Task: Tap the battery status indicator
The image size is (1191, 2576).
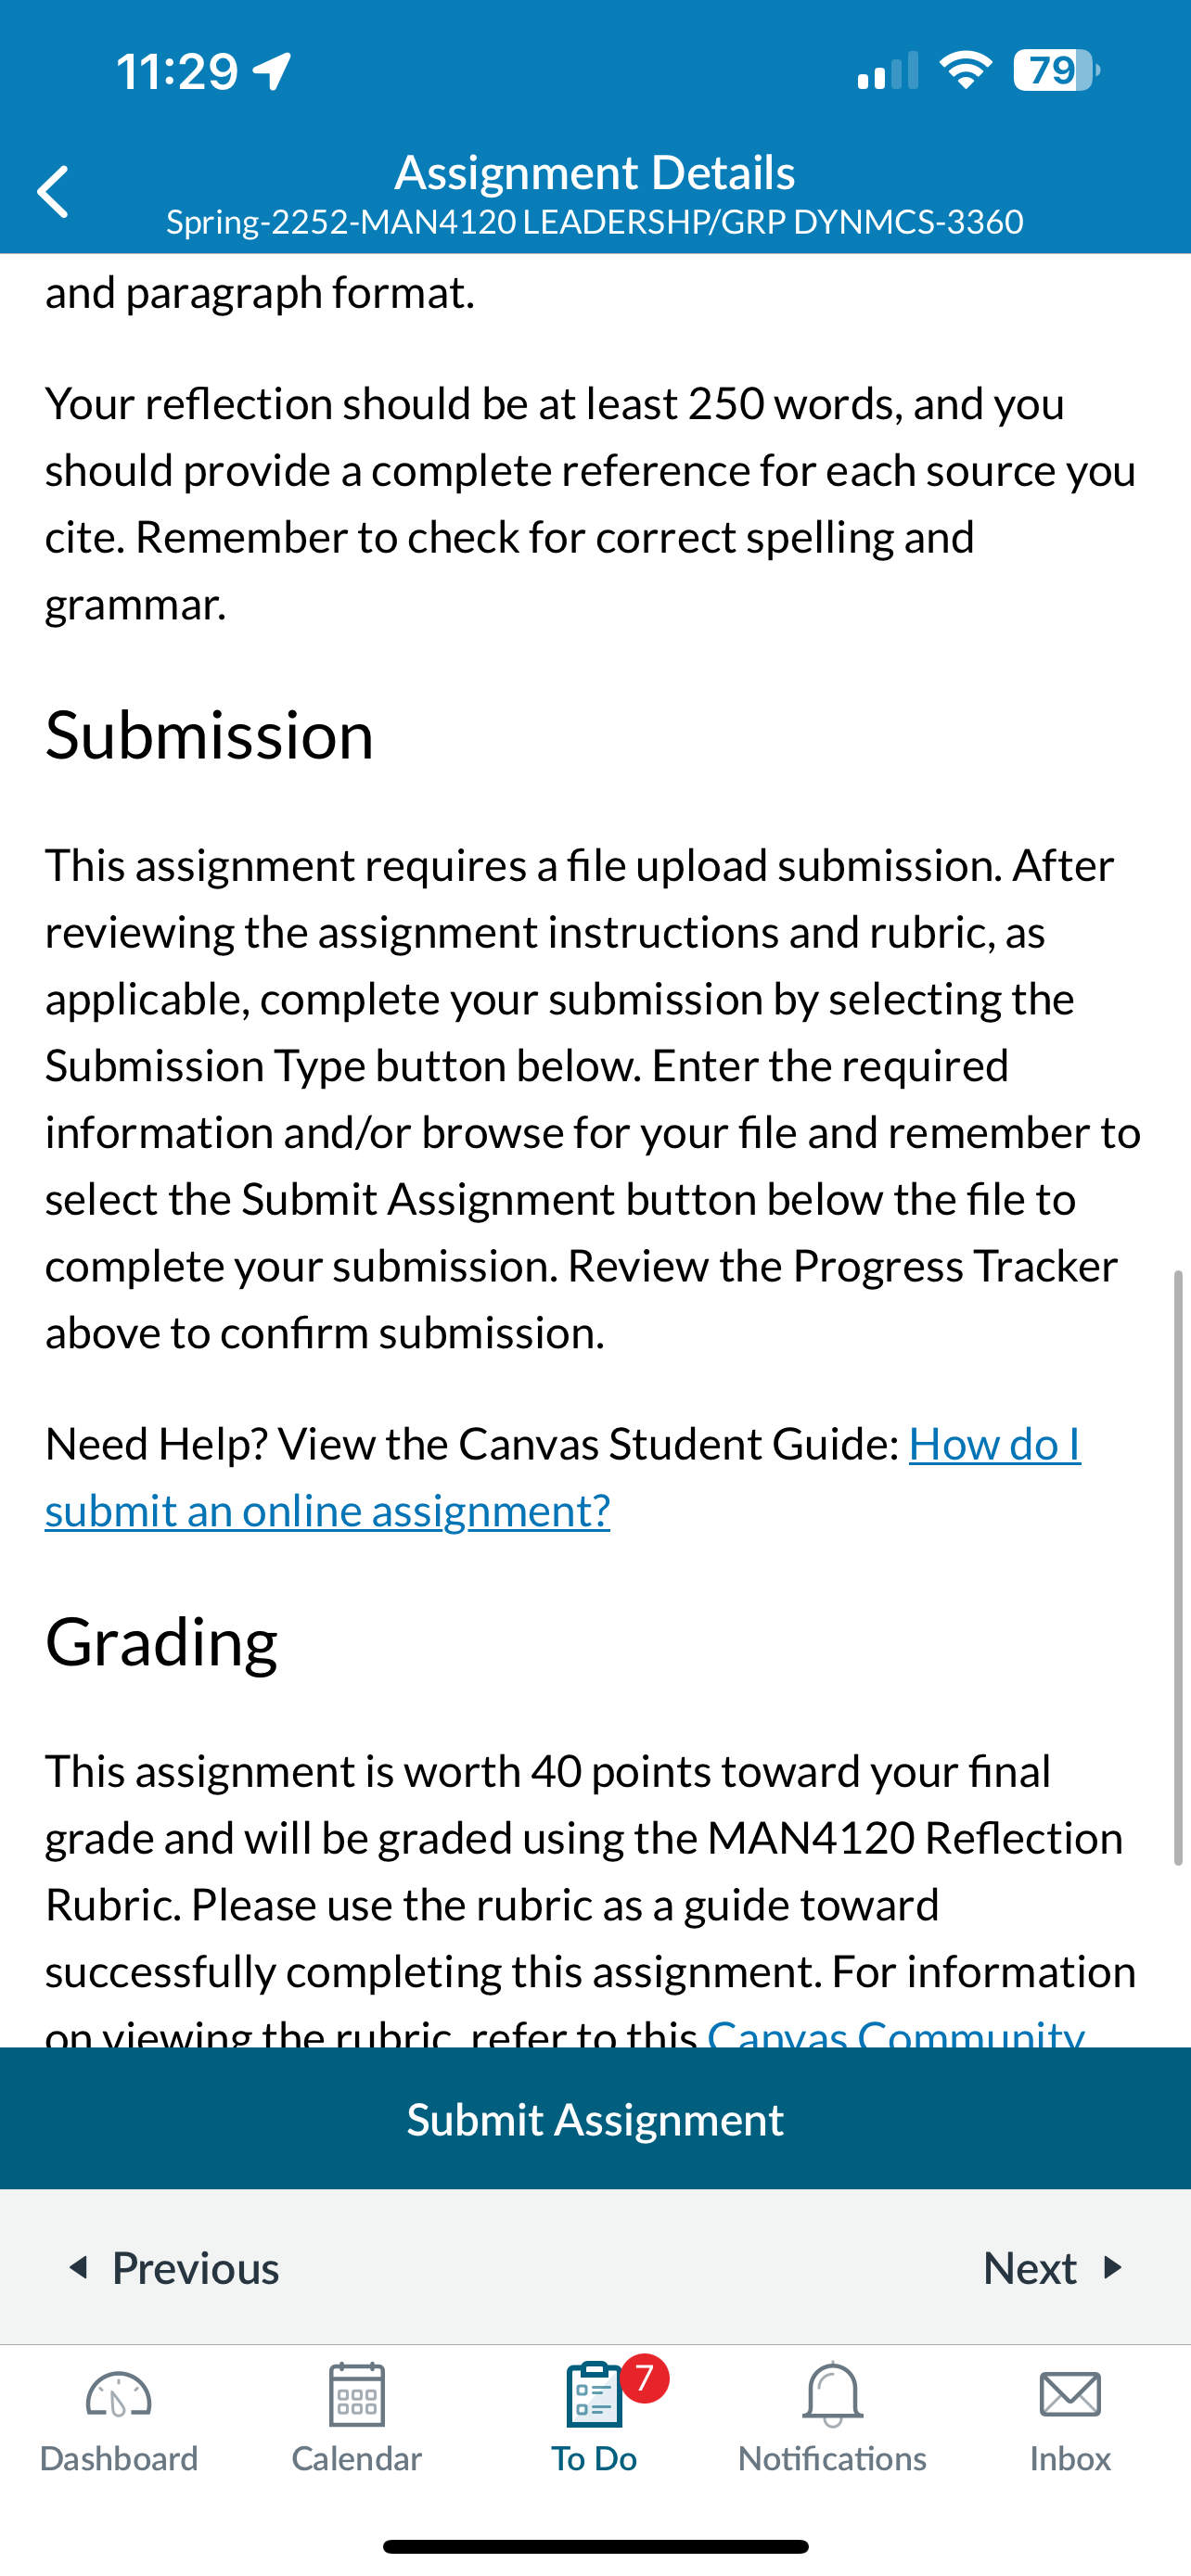Action: (x=1056, y=71)
